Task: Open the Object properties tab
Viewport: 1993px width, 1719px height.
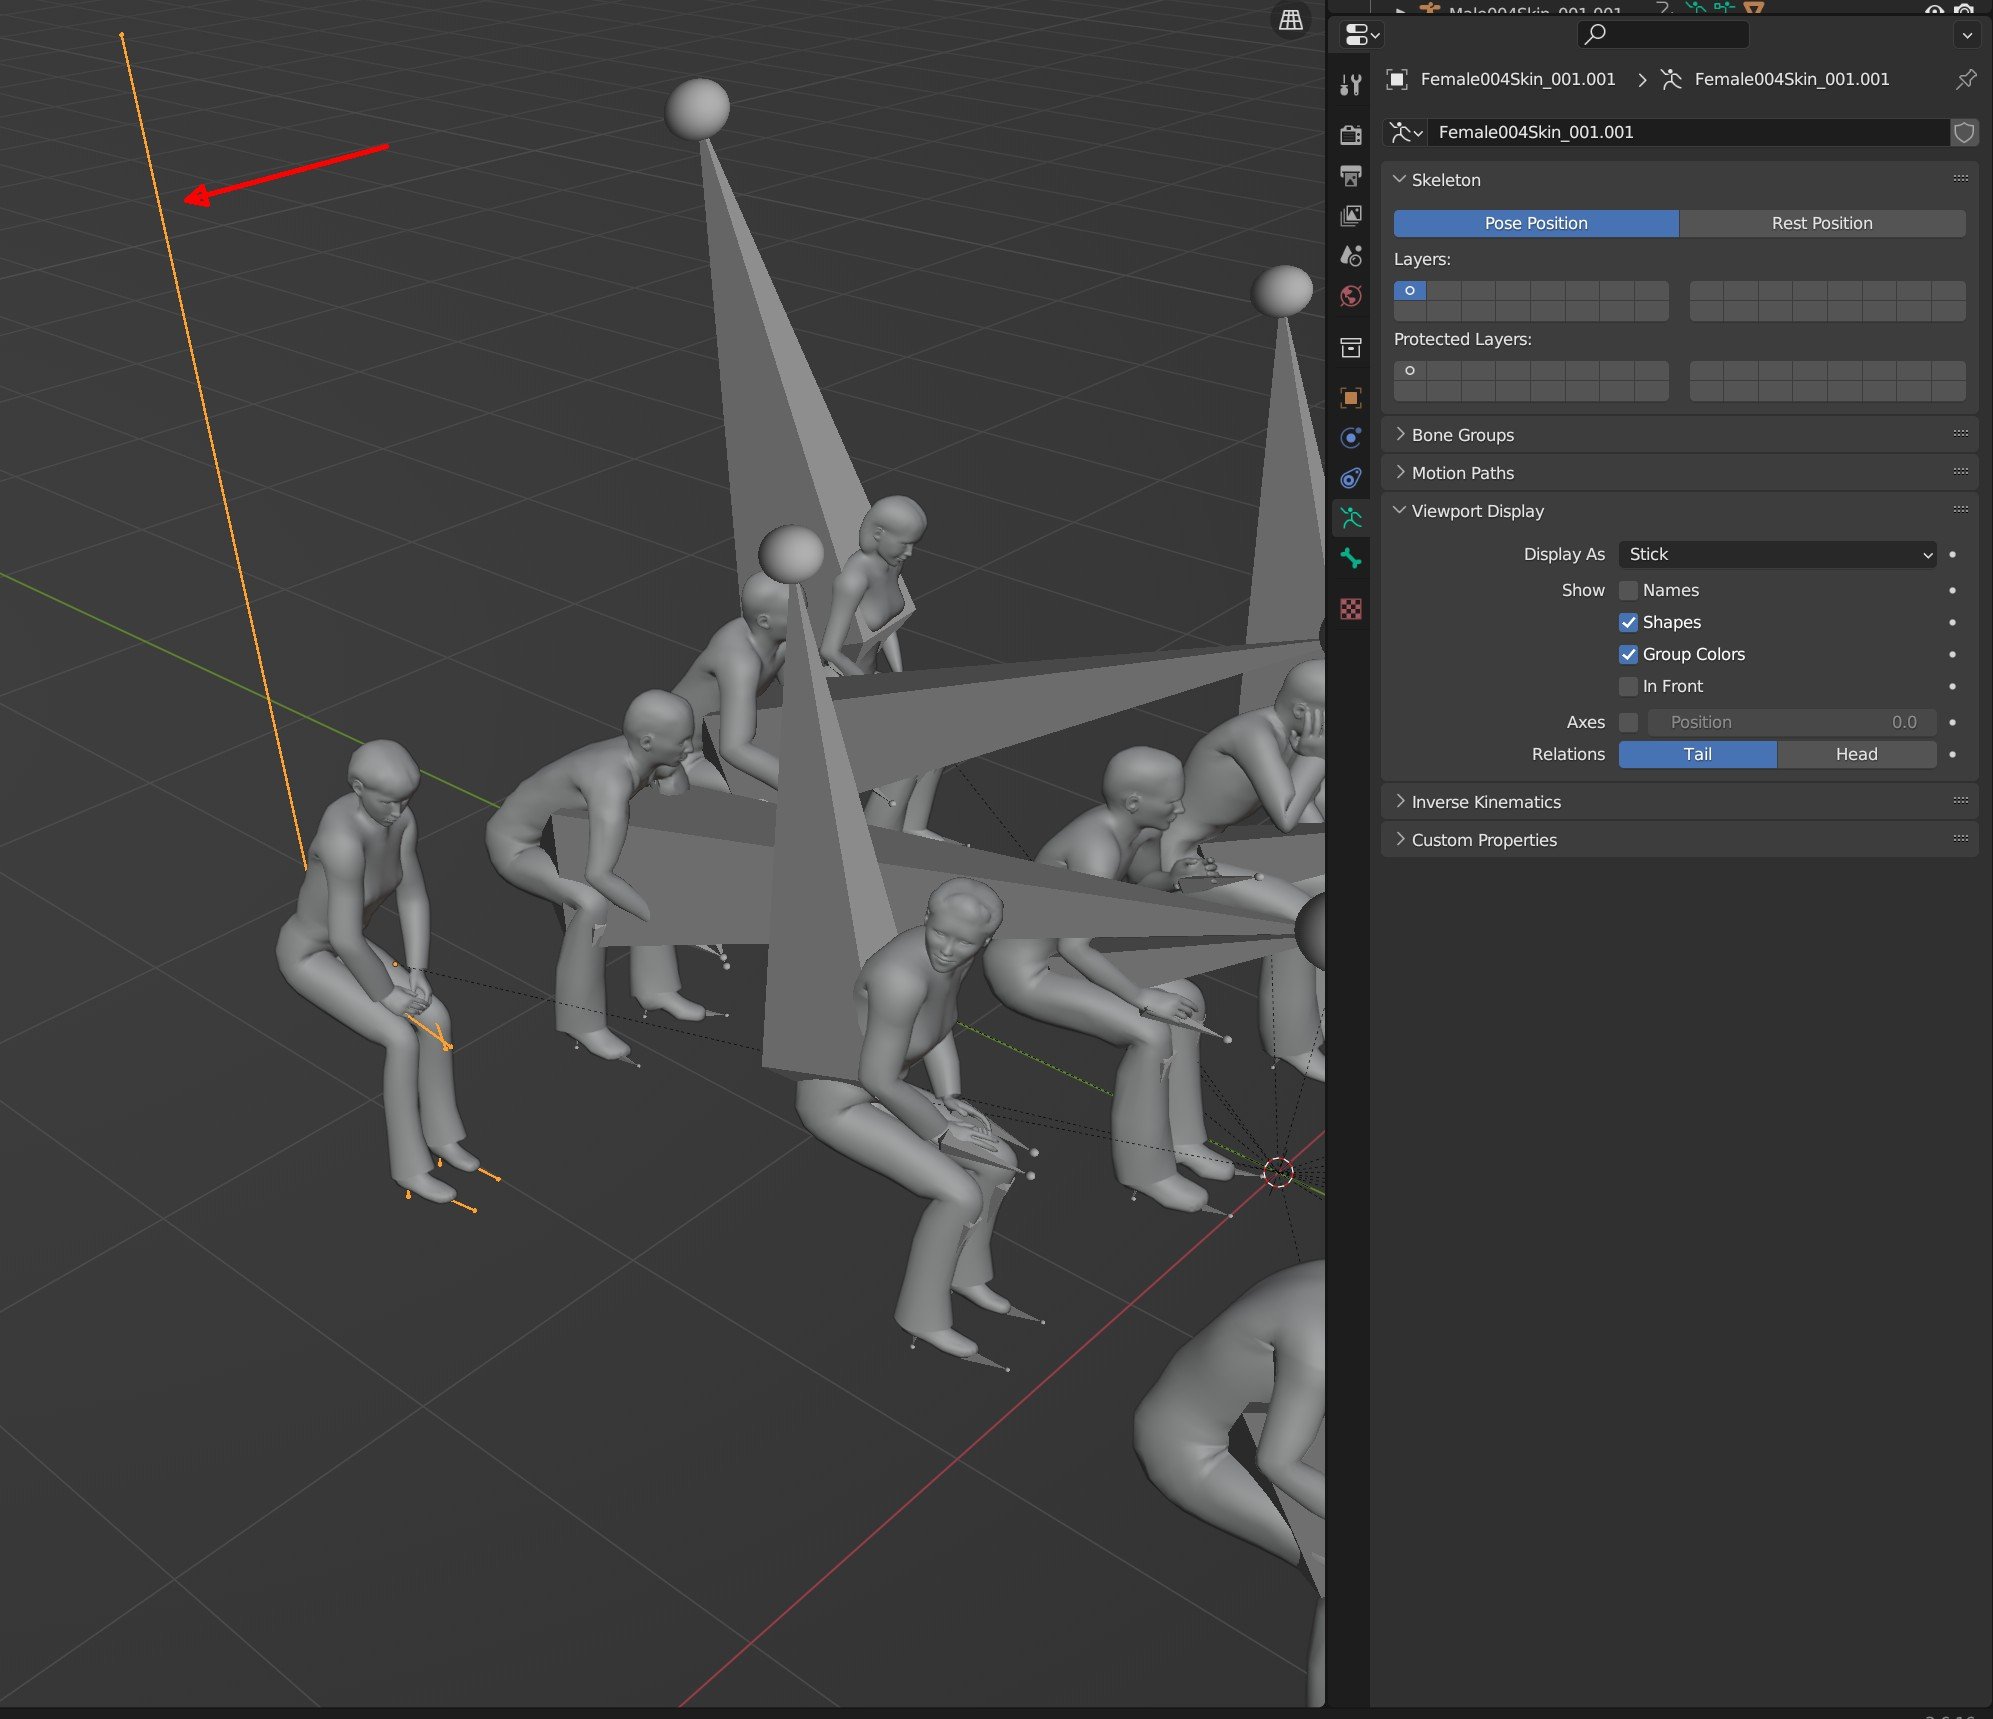Action: tap(1351, 398)
